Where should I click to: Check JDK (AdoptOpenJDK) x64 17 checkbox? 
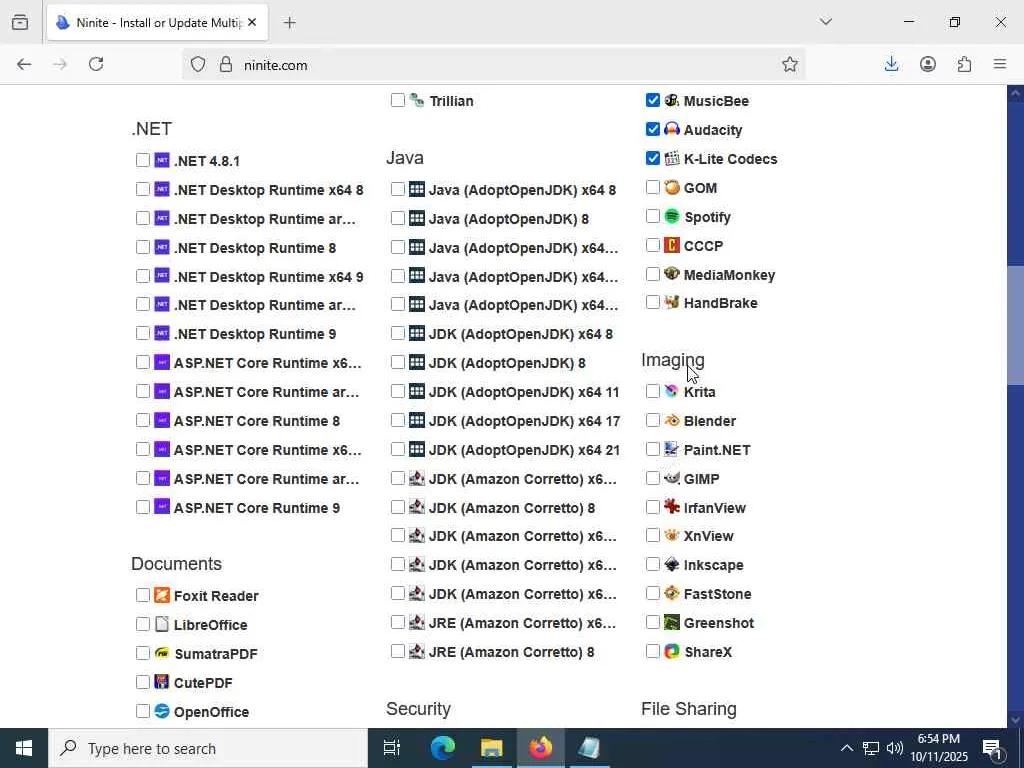[x=398, y=420]
